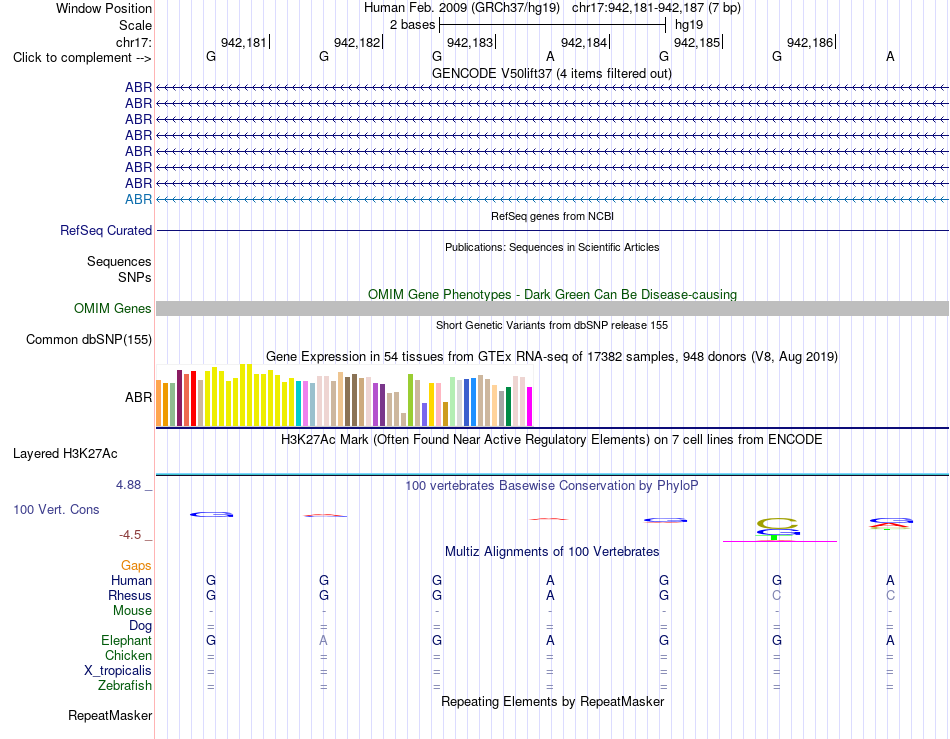Click the '100 Vert. Cons' label

pos(56,509)
